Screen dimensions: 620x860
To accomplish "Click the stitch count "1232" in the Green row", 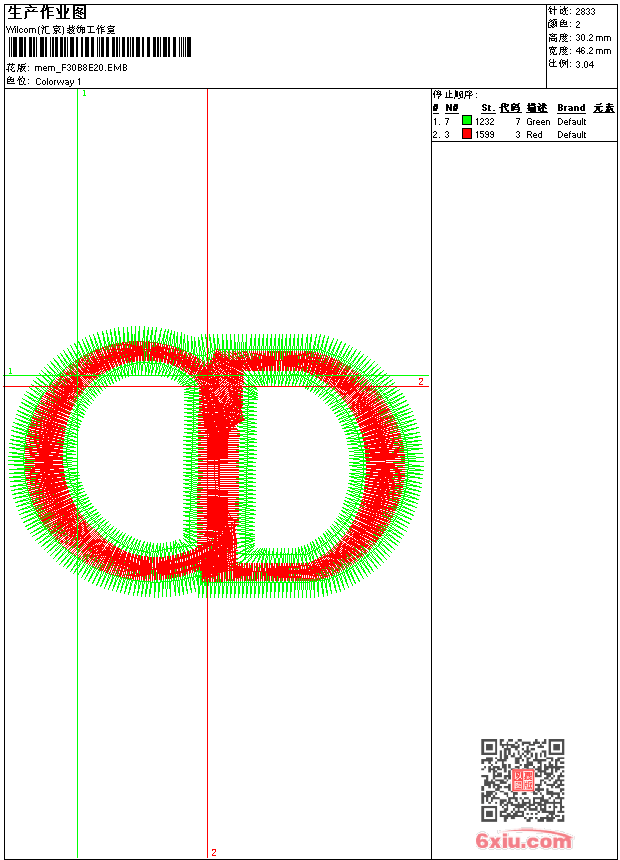I will pyautogui.click(x=484, y=122).
